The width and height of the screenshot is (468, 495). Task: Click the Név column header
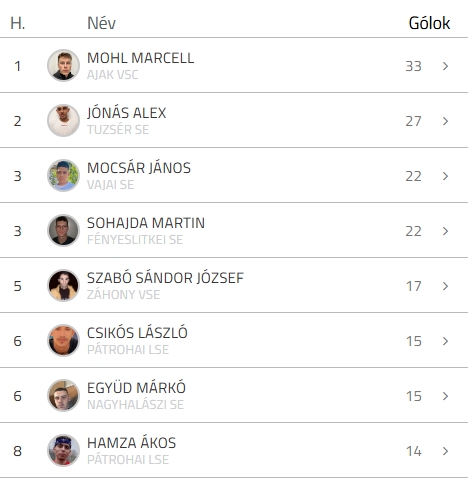point(101,23)
